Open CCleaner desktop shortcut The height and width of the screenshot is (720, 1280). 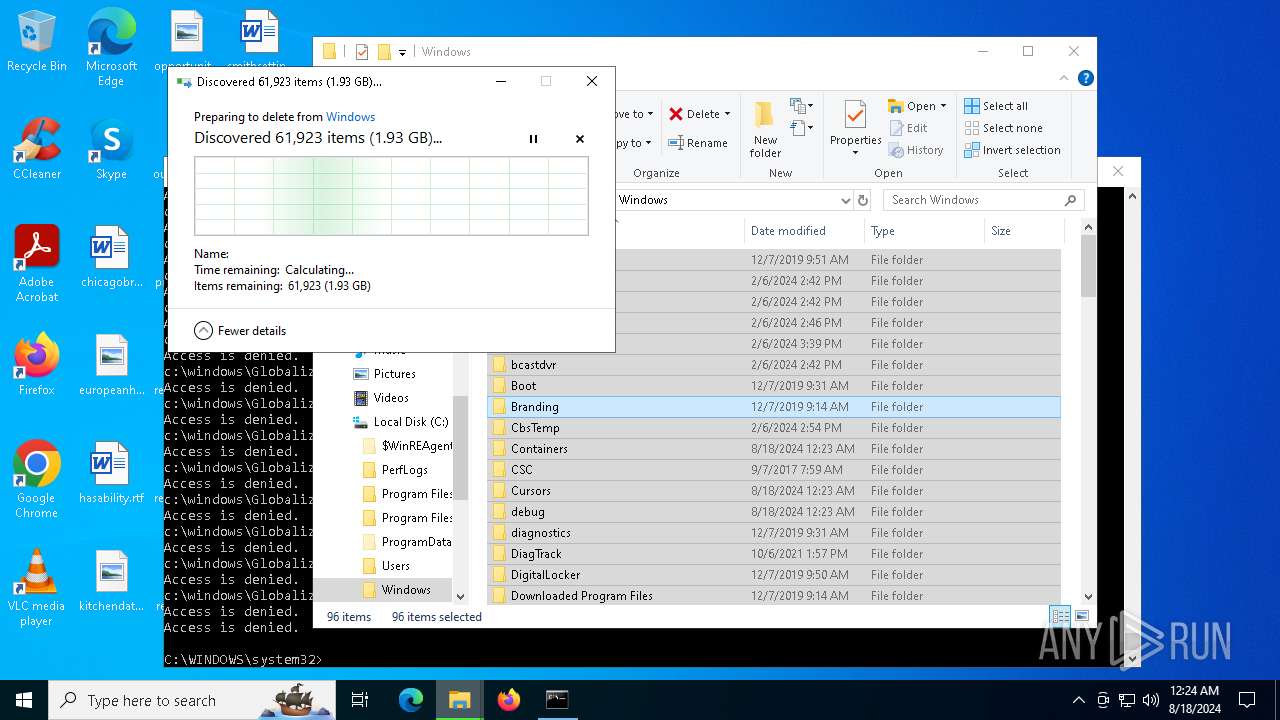pos(37,150)
